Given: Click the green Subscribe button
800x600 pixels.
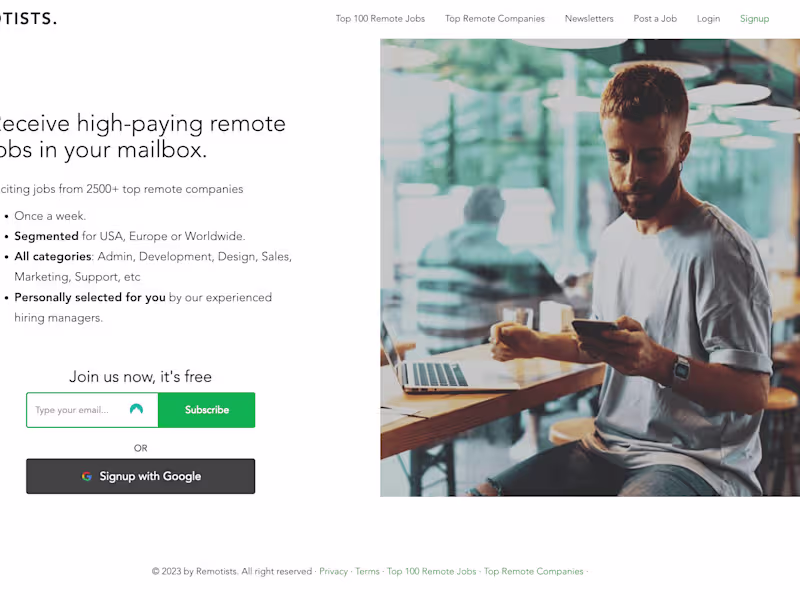Looking at the screenshot, I should point(207,410).
